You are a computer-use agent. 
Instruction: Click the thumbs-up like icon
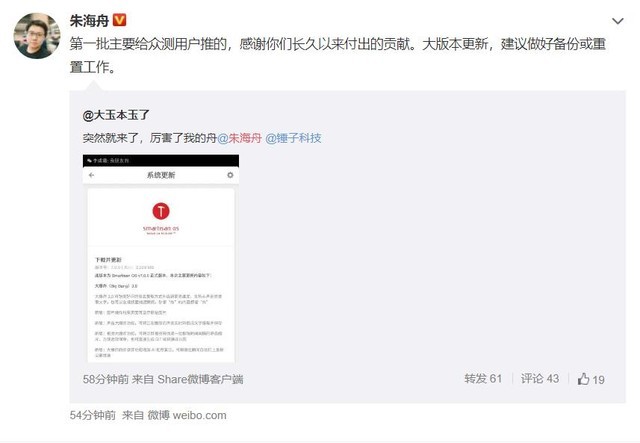[583, 379]
